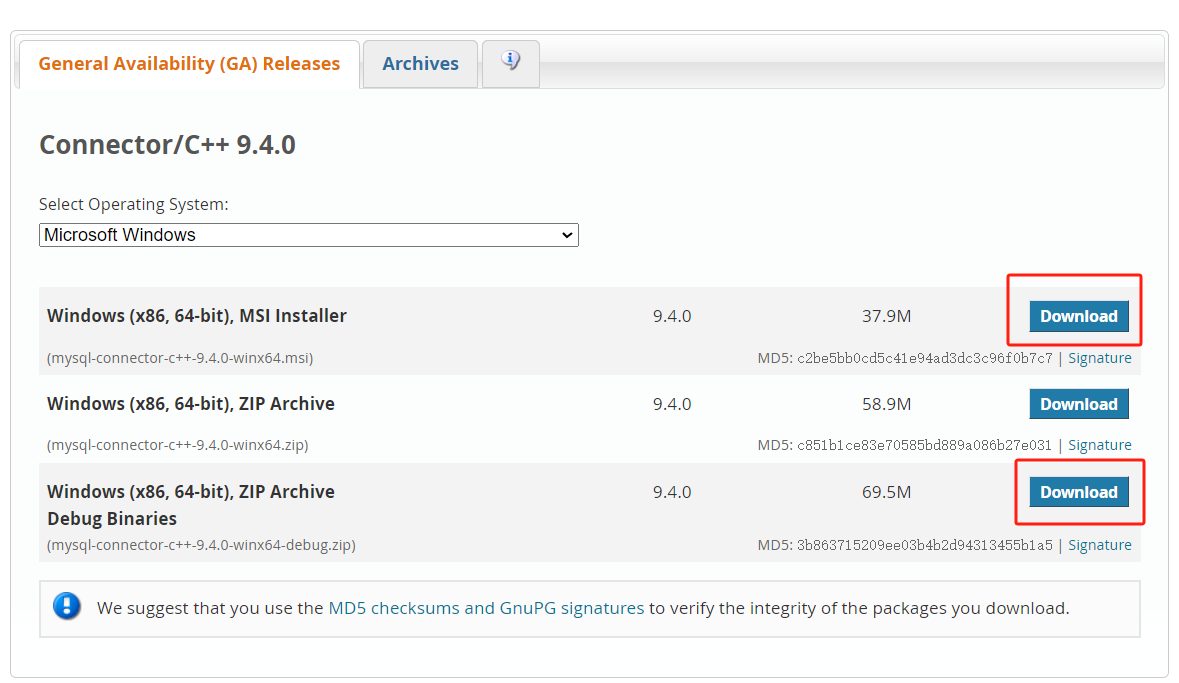Follow MD5 checksums and GnuPG signatures link
Screen dimensions: 1179x683
pyautogui.click(x=486, y=608)
